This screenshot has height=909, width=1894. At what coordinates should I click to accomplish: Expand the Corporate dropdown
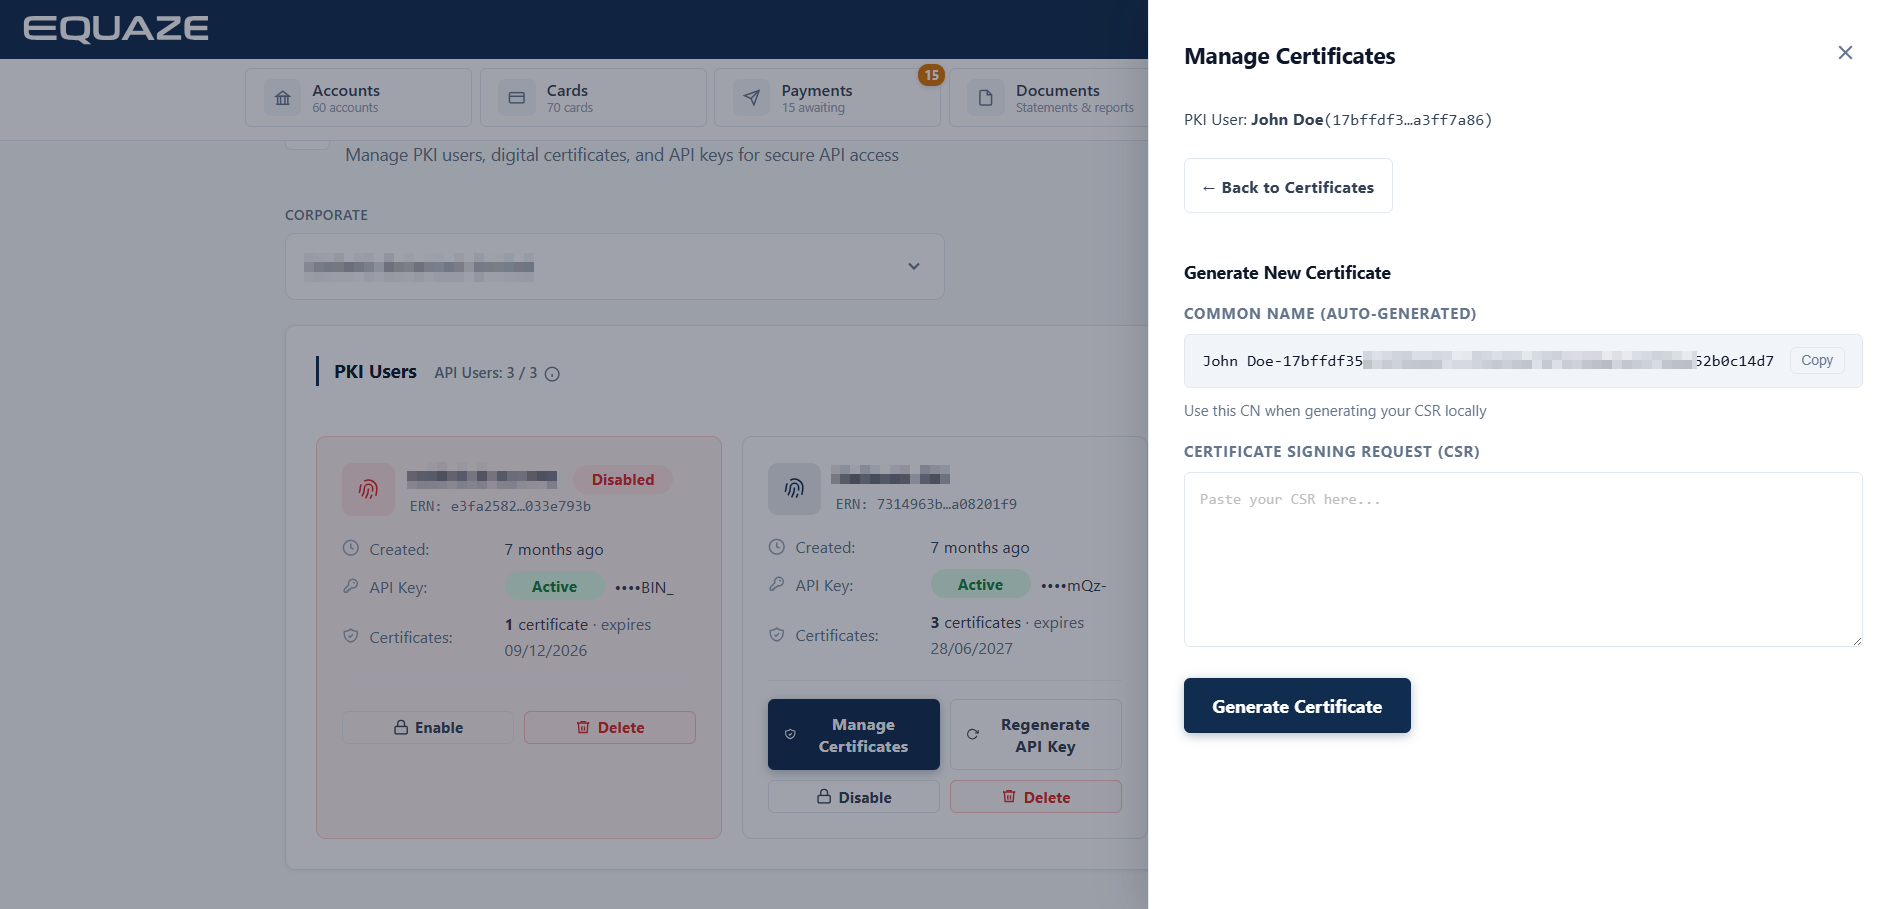(x=615, y=266)
